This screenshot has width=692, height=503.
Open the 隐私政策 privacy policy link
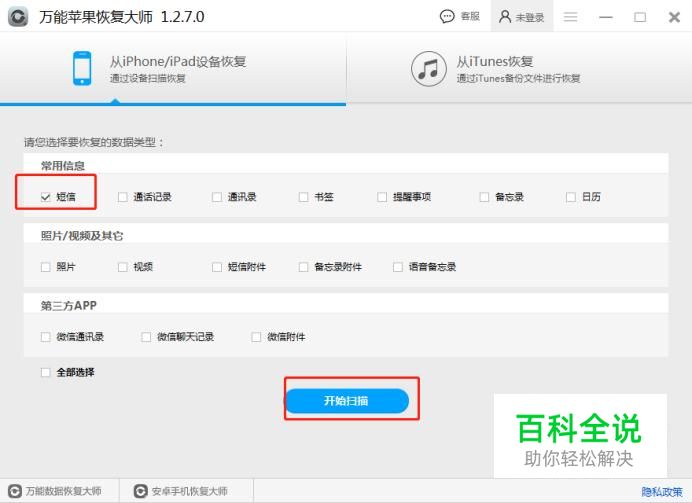pos(662,492)
